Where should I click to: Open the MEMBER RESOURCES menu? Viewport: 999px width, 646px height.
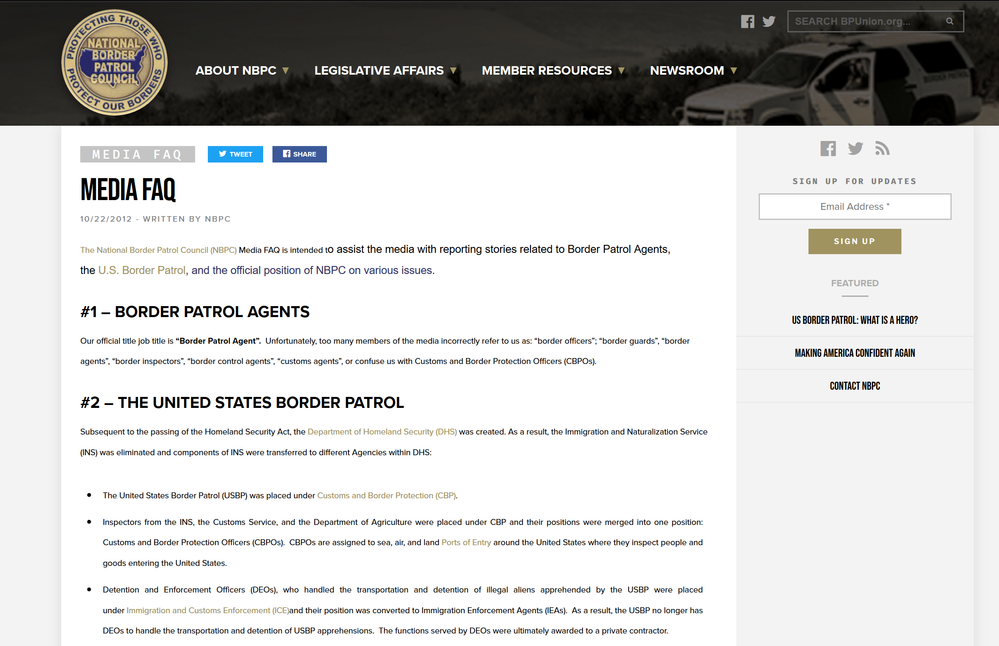pyautogui.click(x=547, y=71)
